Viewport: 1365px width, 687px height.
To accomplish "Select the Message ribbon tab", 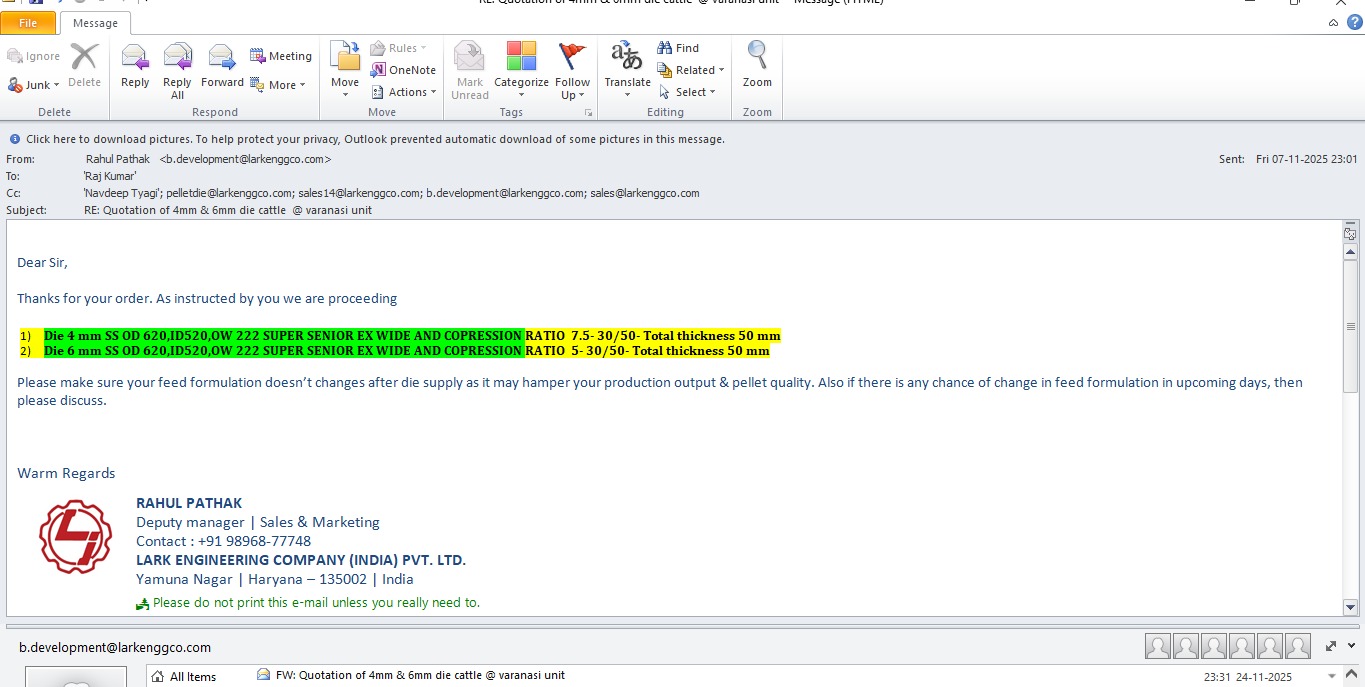I will point(95,23).
